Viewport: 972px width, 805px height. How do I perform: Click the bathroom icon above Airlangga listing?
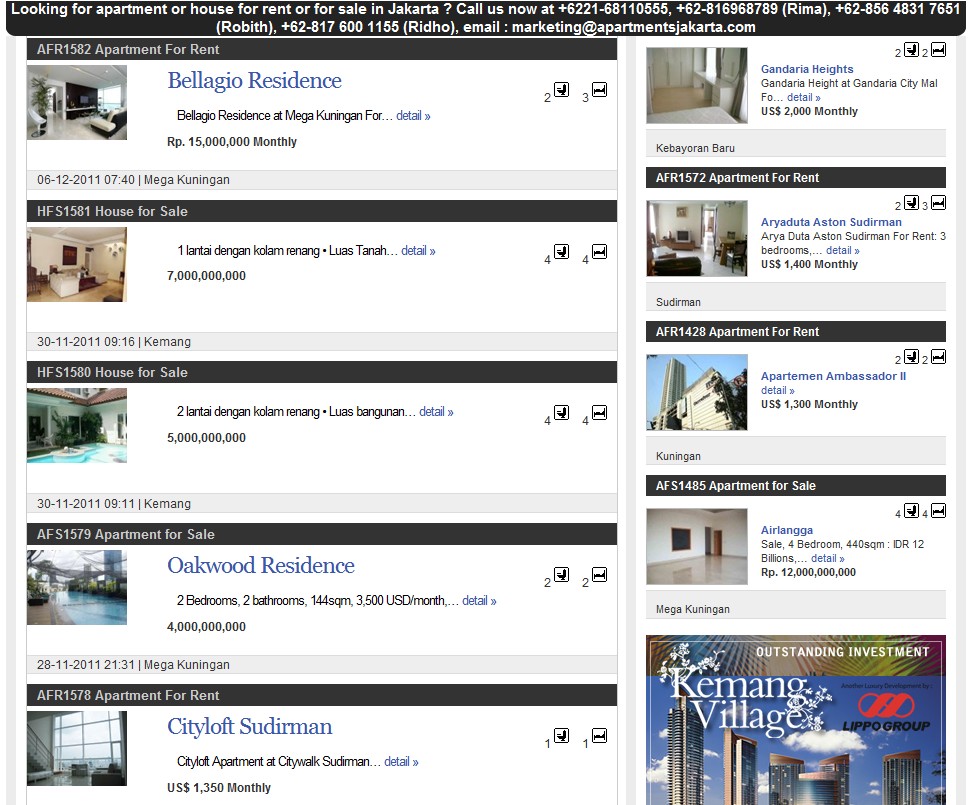(x=911, y=511)
